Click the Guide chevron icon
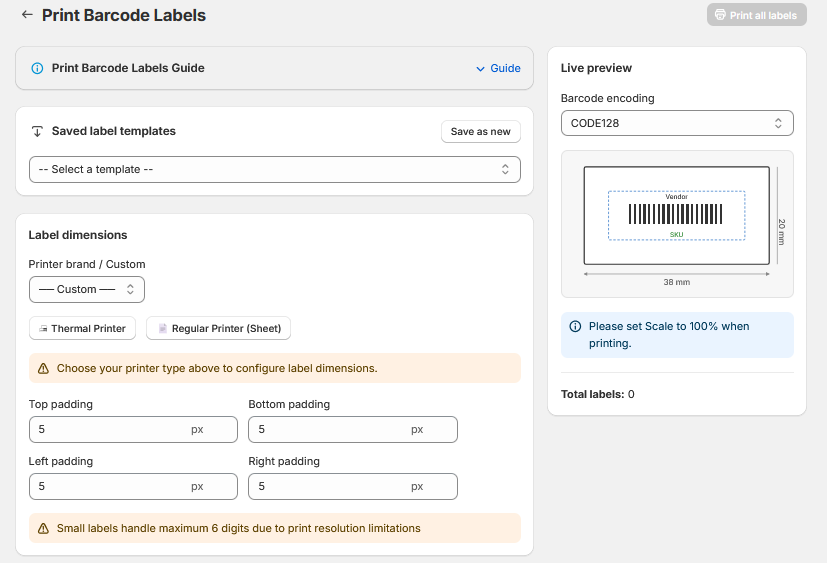The height and width of the screenshot is (563, 827). [x=480, y=69]
